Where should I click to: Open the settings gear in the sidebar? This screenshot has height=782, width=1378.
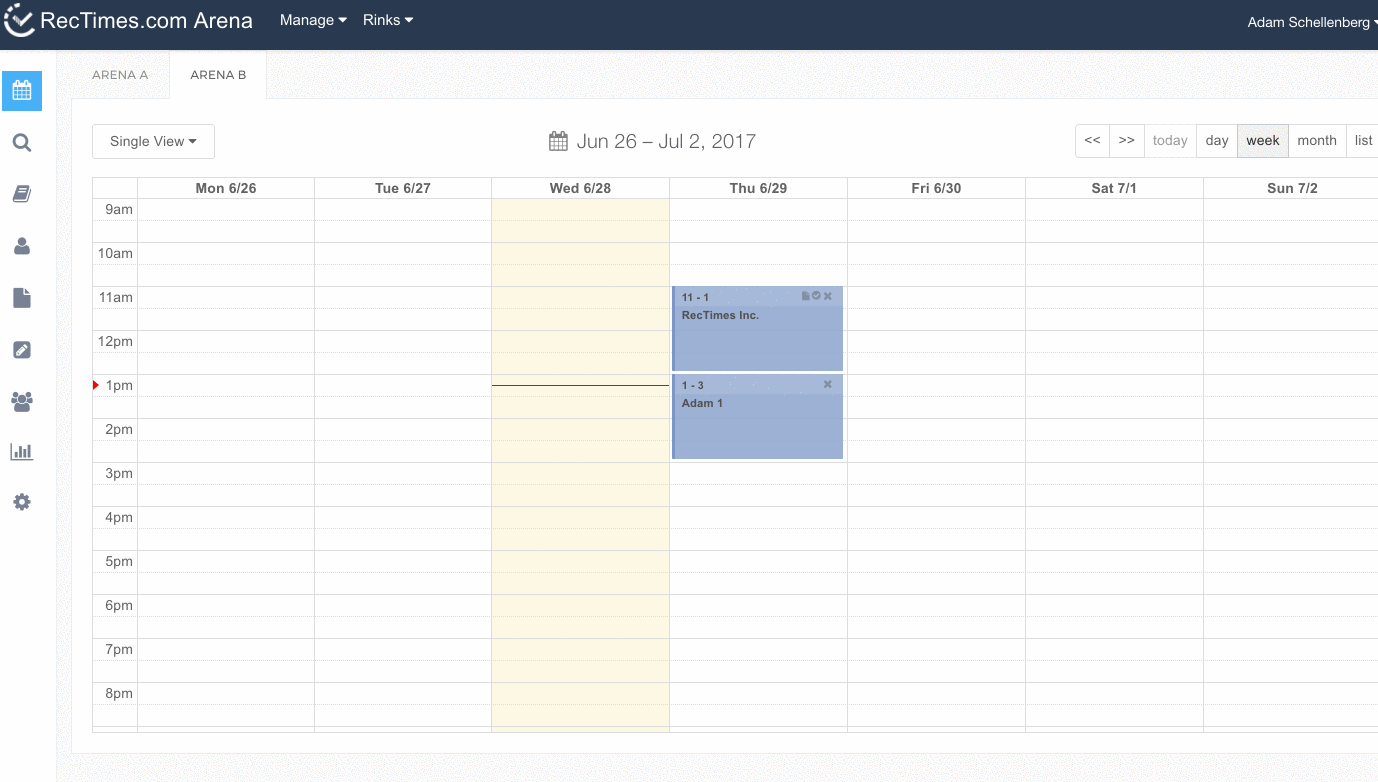pyautogui.click(x=22, y=502)
